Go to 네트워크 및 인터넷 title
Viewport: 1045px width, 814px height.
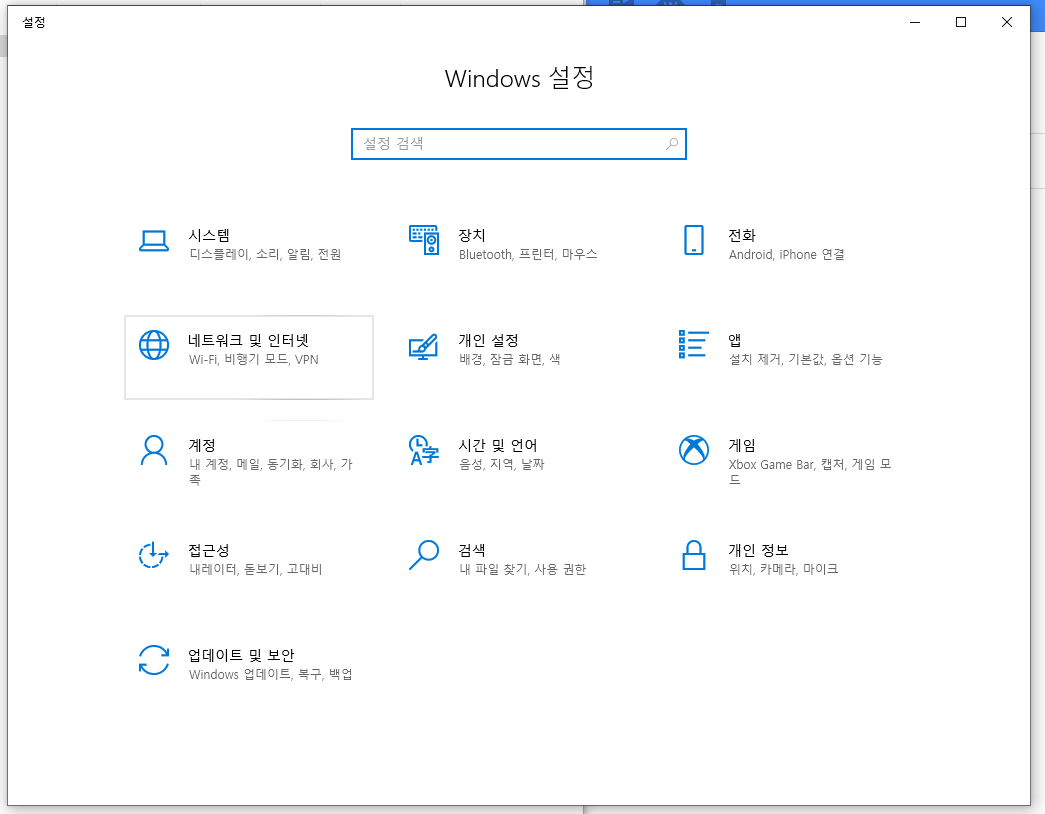point(249,341)
